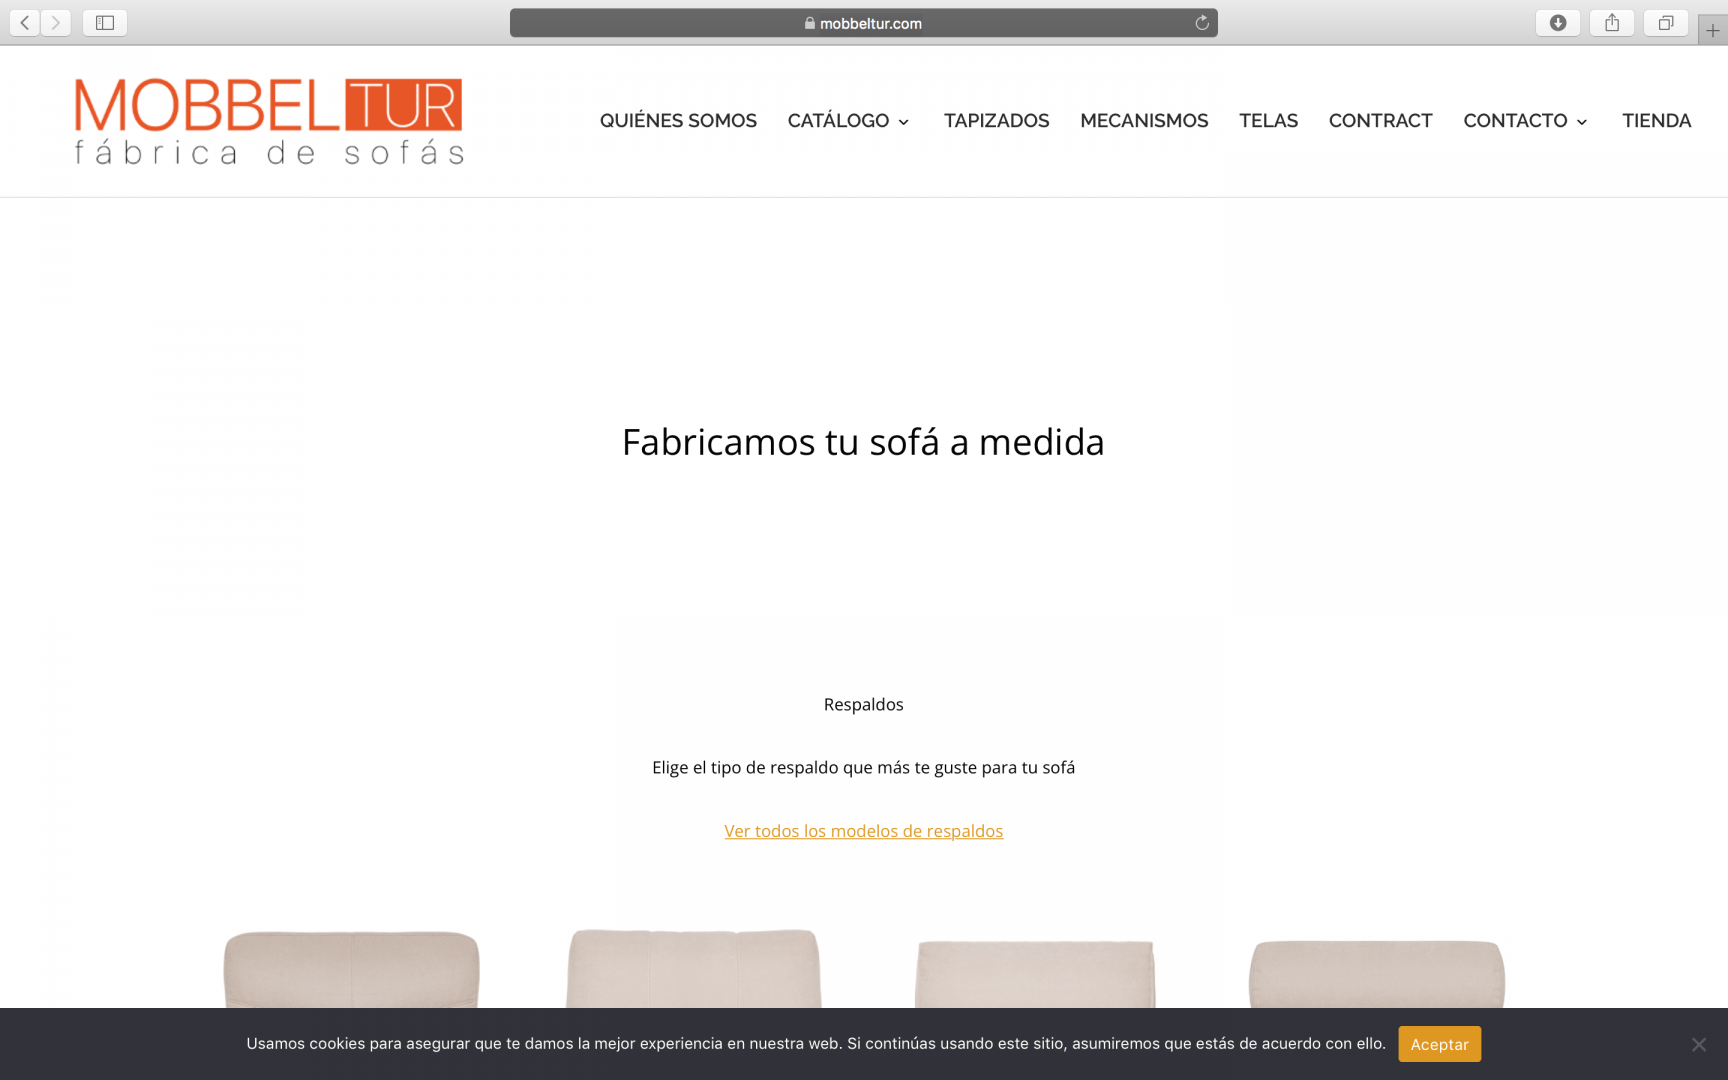Expand the chevron next to CONTACTO
This screenshot has width=1728, height=1080.
click(1582, 122)
